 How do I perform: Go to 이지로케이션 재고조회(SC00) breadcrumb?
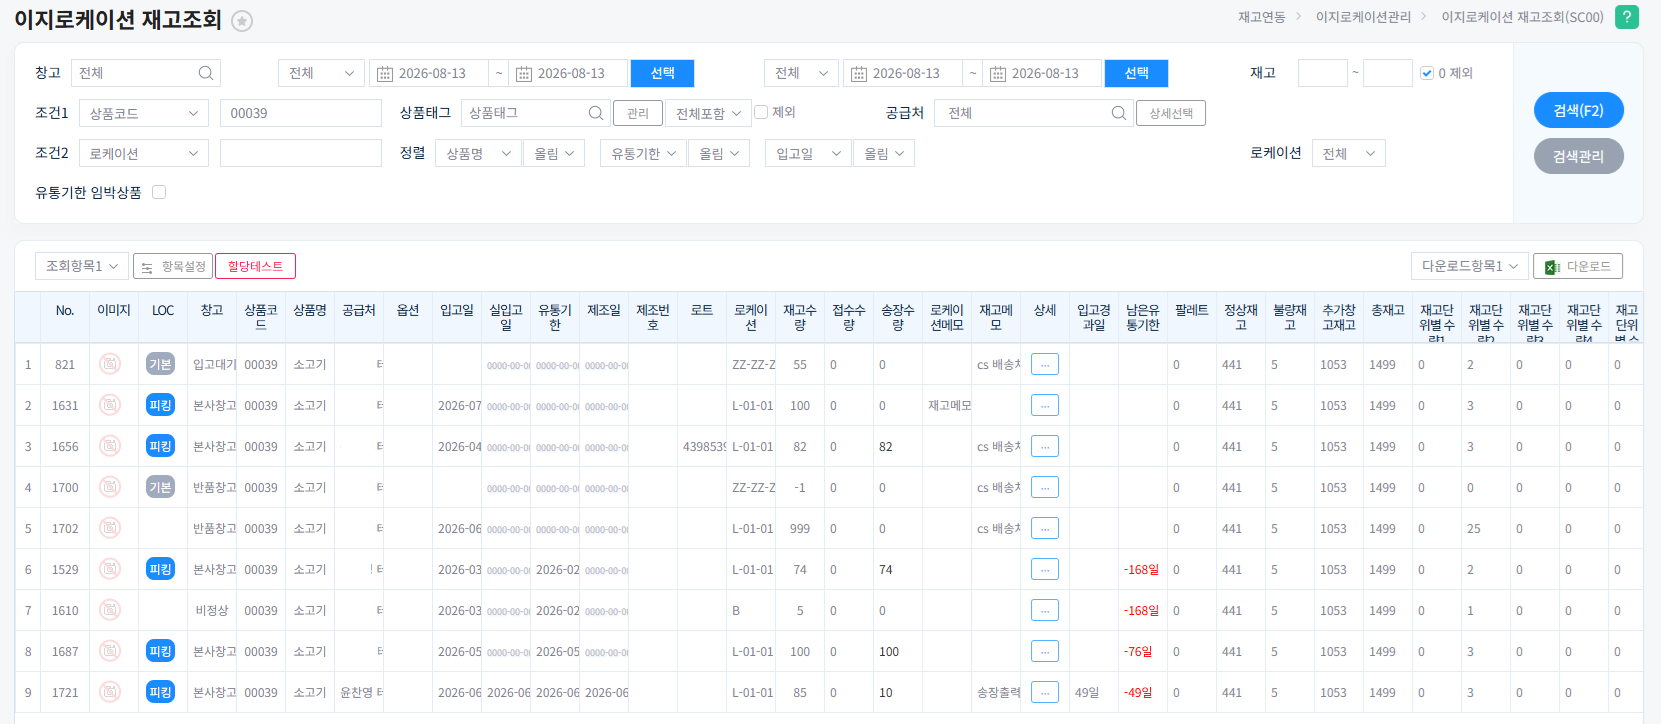1522,17
